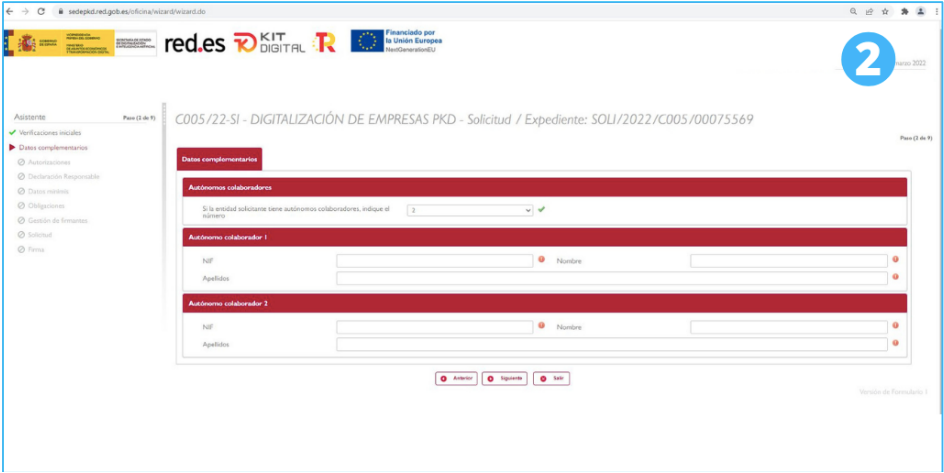Open the browser extensions puzzle icon
Viewport: 944px width, 473px height.
[904, 11]
